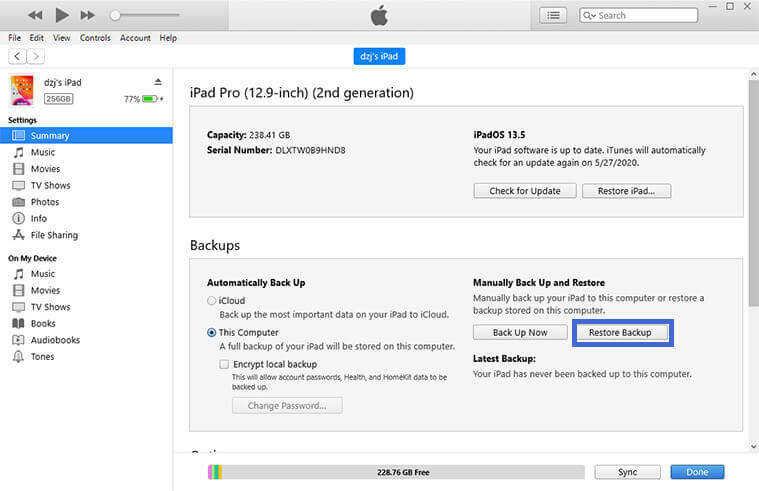Select This Computer backup option
Viewport: 759px width, 491px height.
211,332
